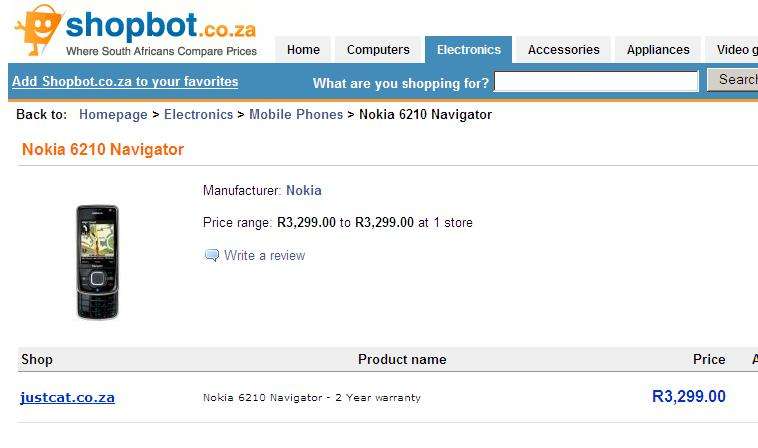
Task: Click Add Shopbot.co.za to your favorites
Action: point(125,81)
